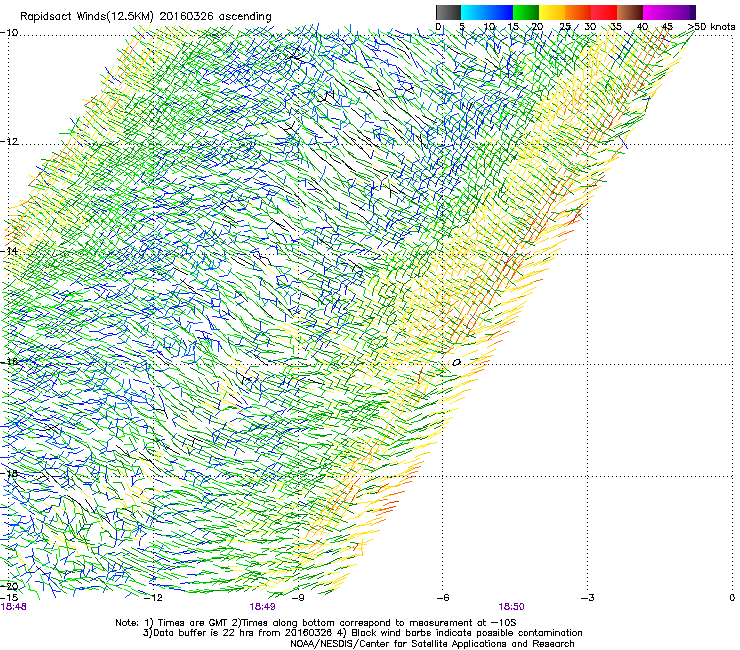This screenshot has width=740, height=650.
Task: Click the '-3' longitude axis label
Action: click(588, 598)
